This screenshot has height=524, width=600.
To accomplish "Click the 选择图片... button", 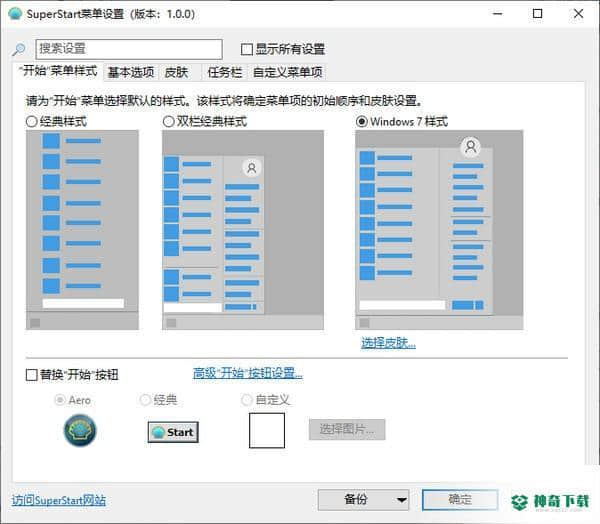I will point(347,429).
